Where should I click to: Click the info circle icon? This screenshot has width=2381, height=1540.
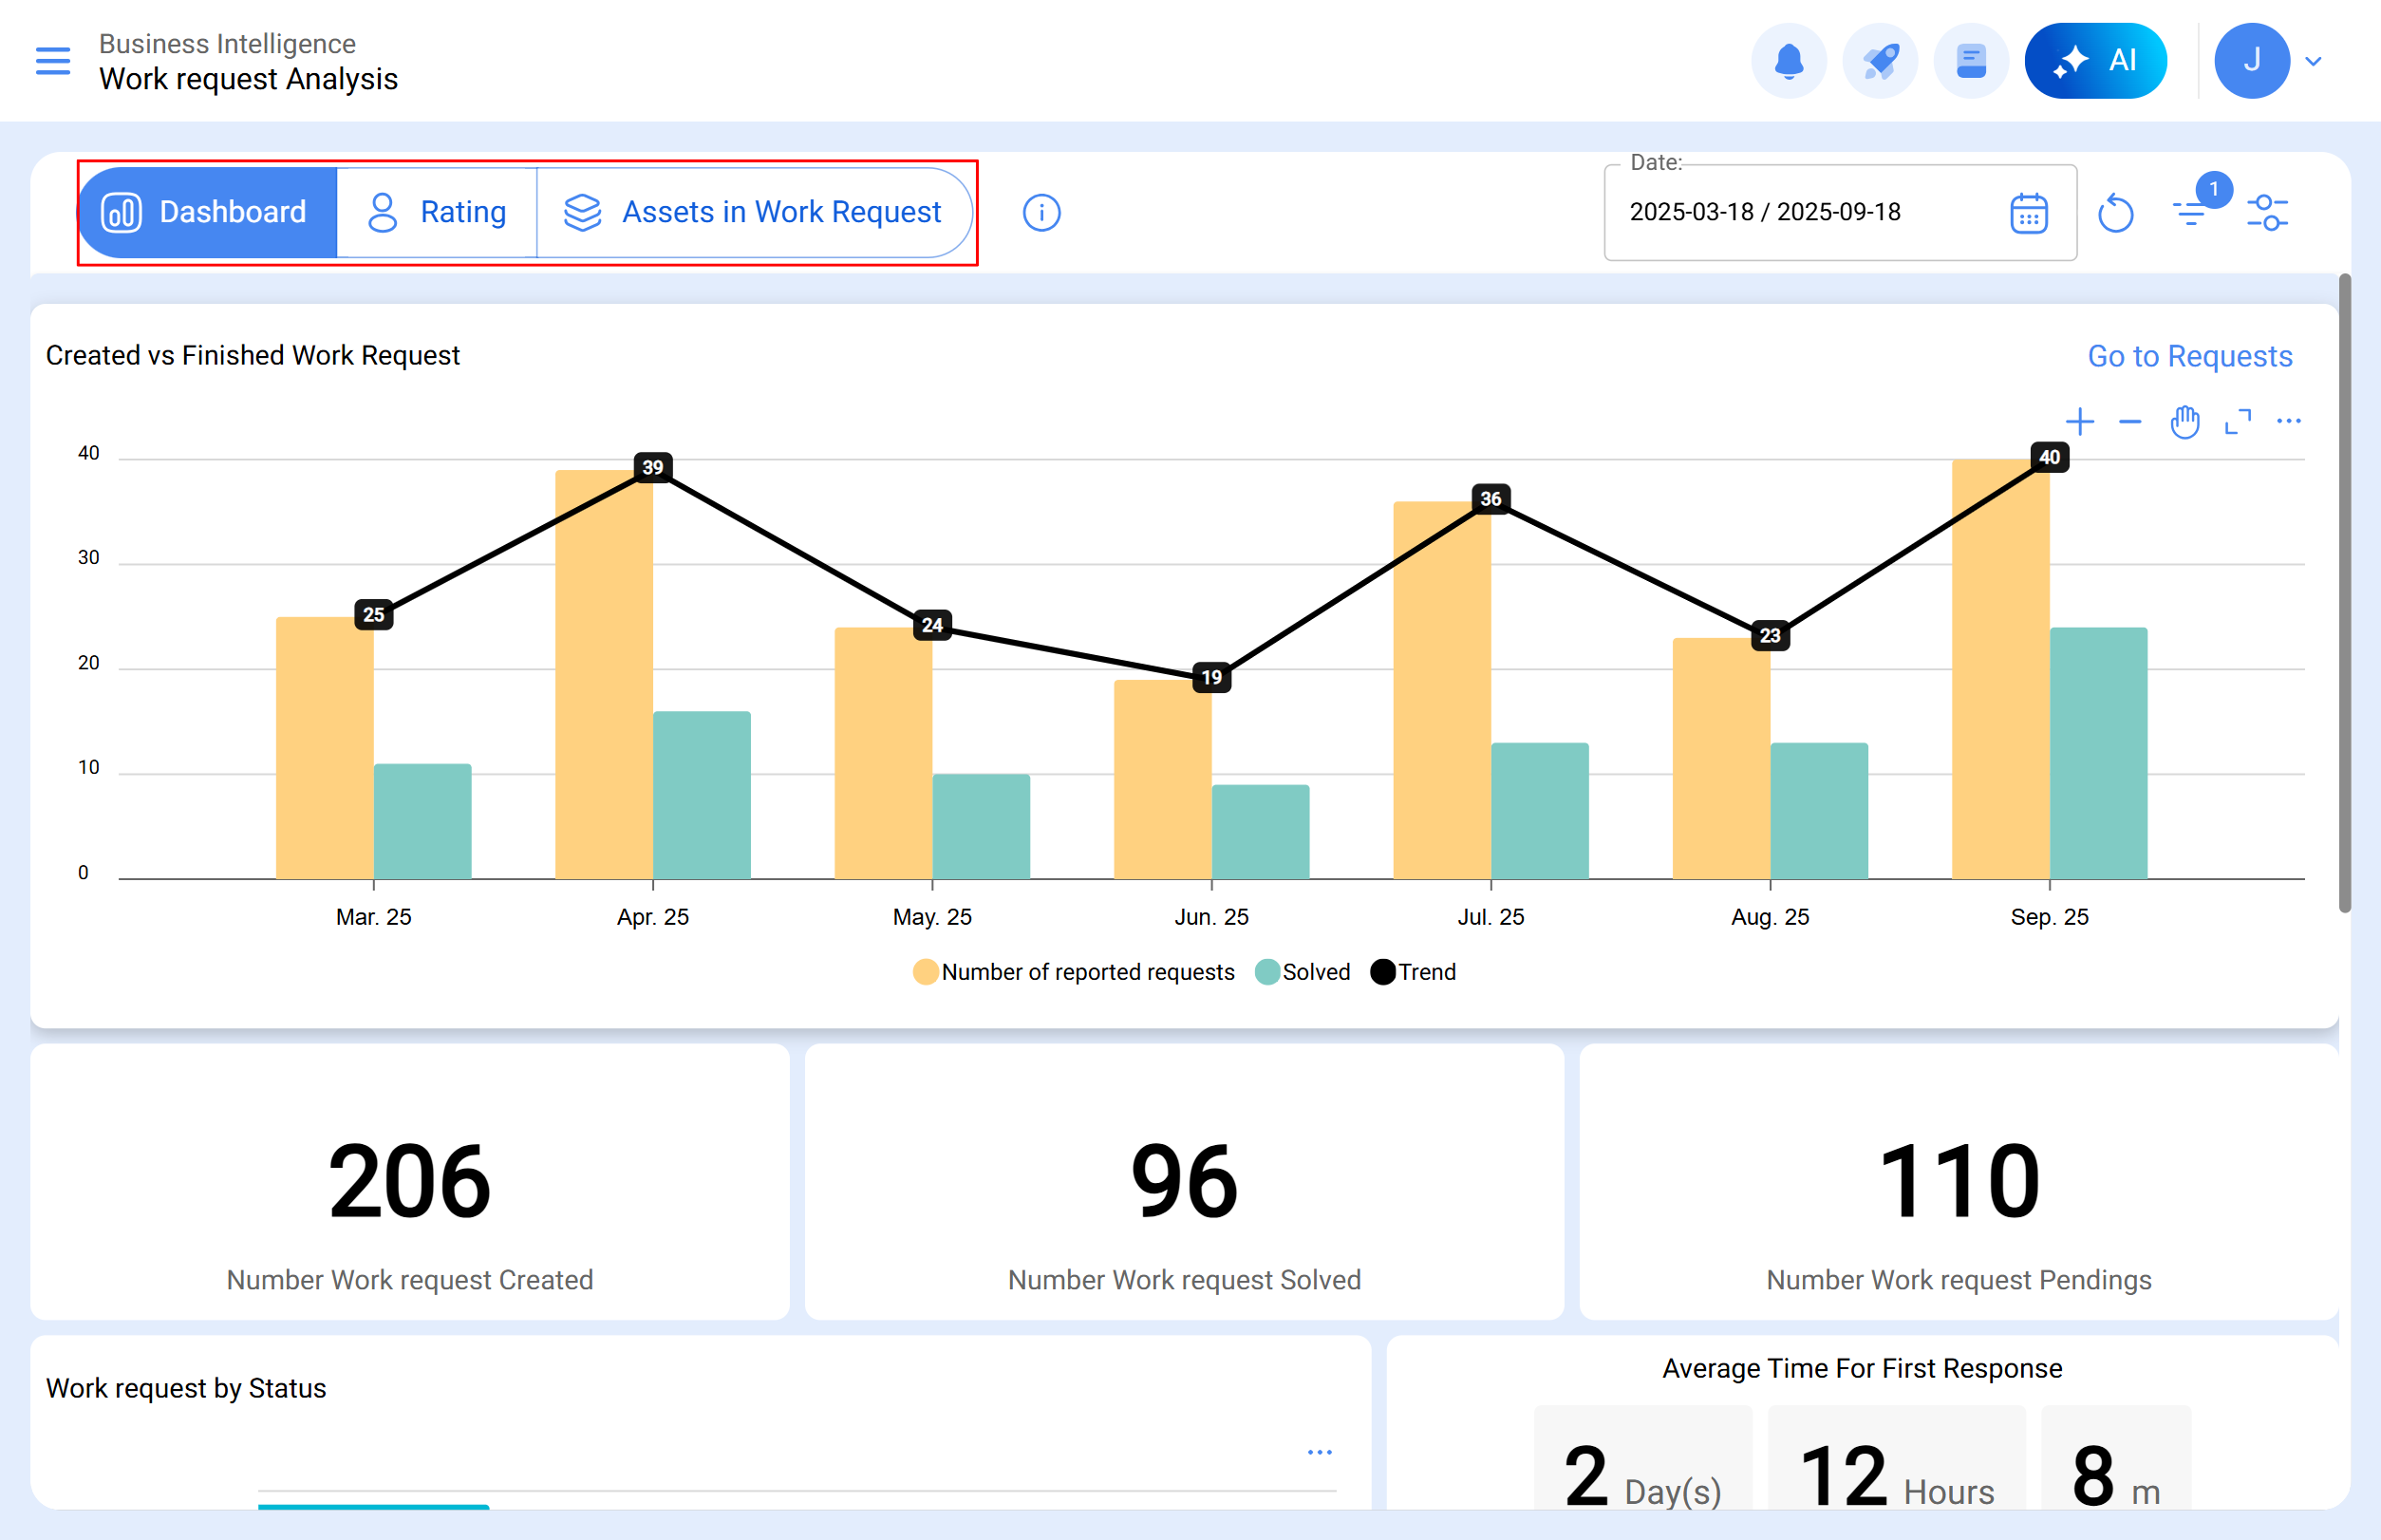pos(1041,213)
